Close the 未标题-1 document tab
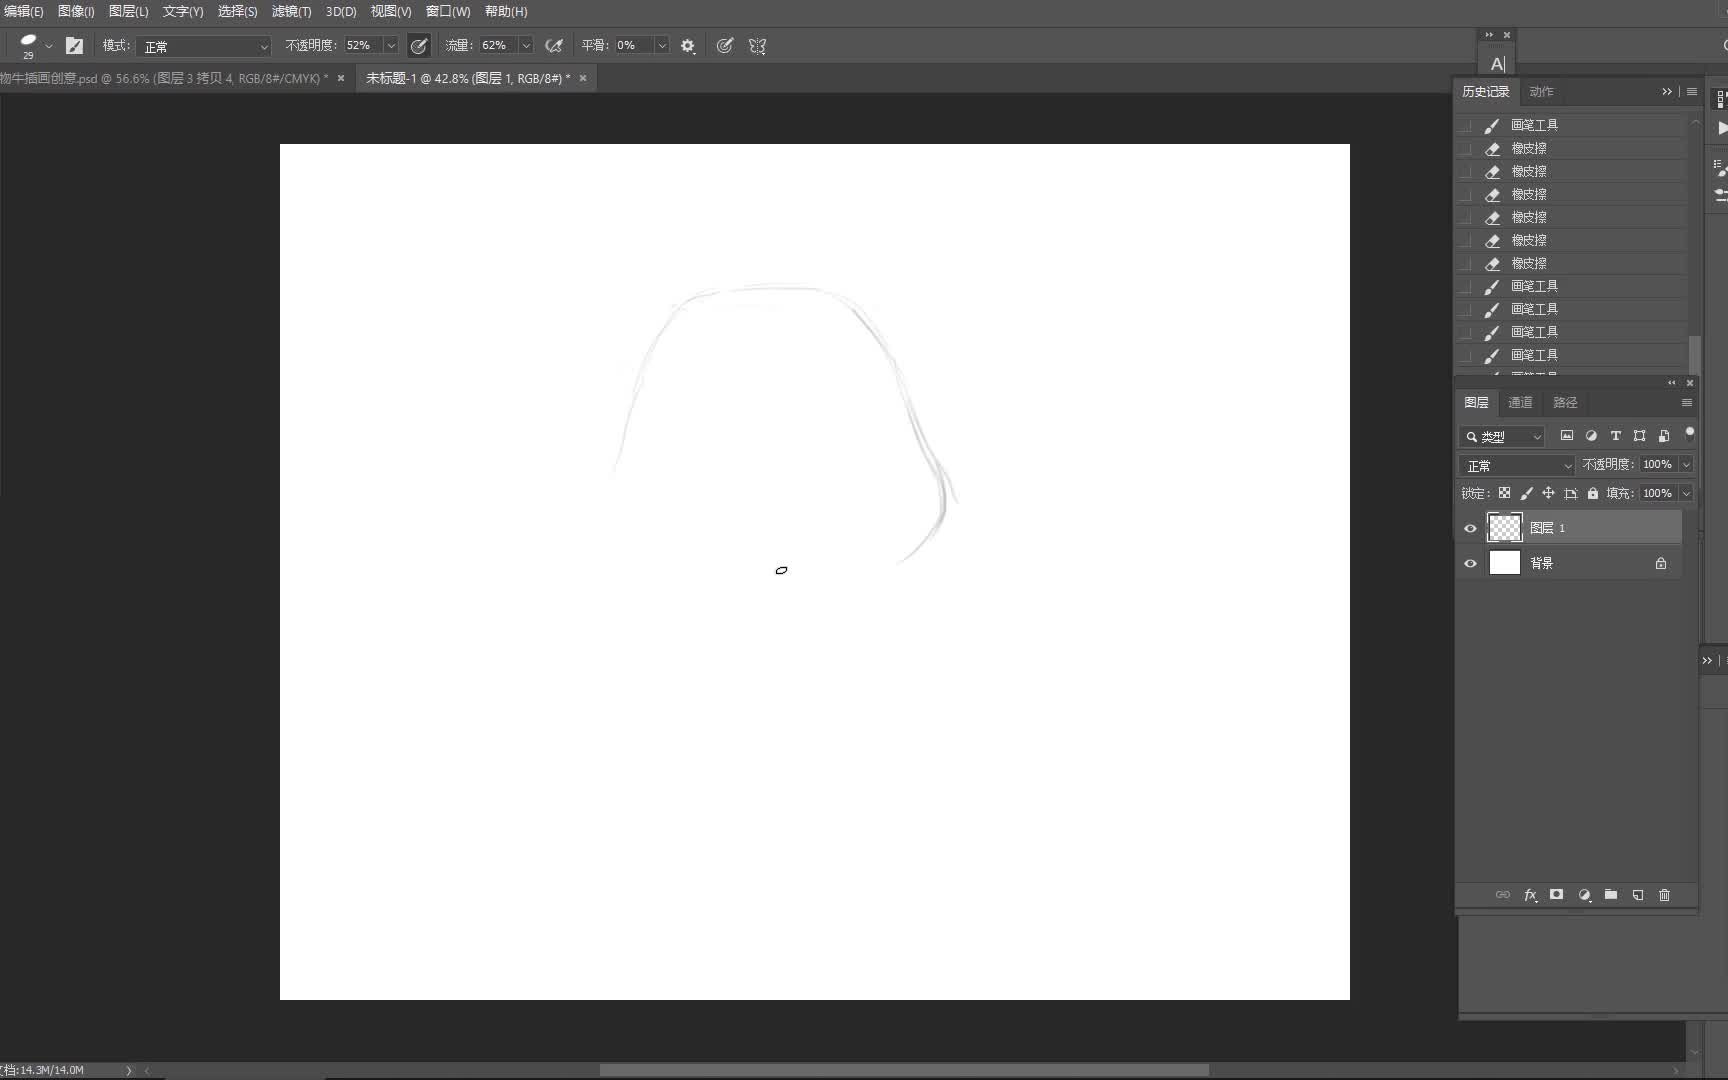This screenshot has height=1080, width=1728. point(583,78)
